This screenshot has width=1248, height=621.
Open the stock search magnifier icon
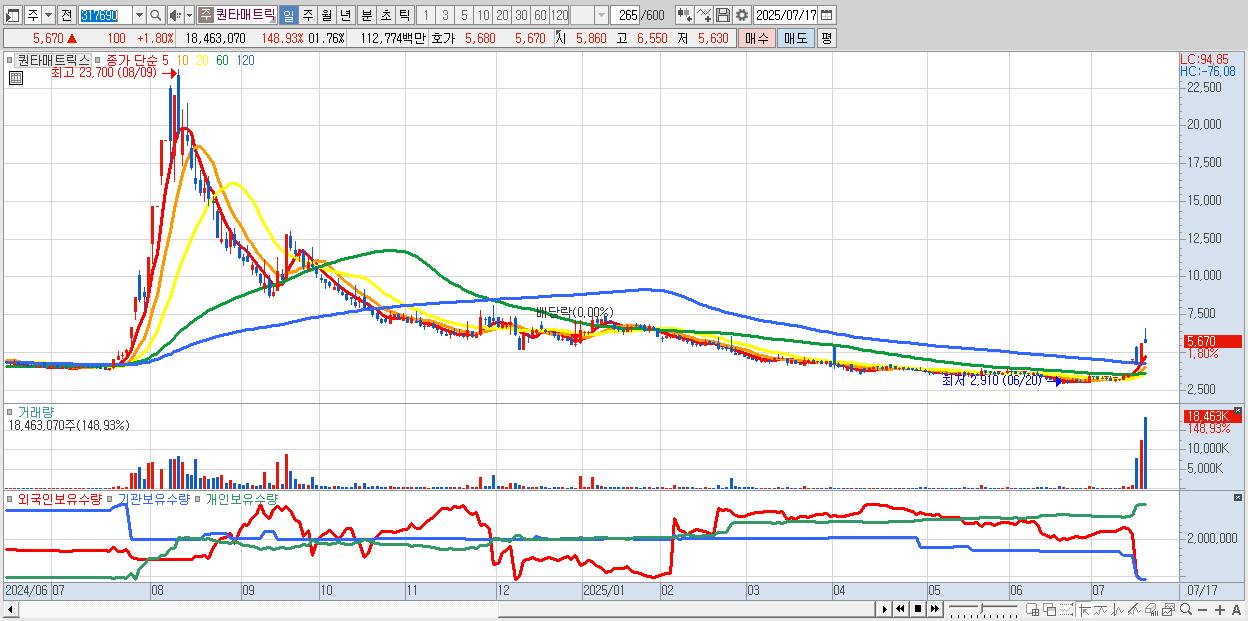pos(156,16)
